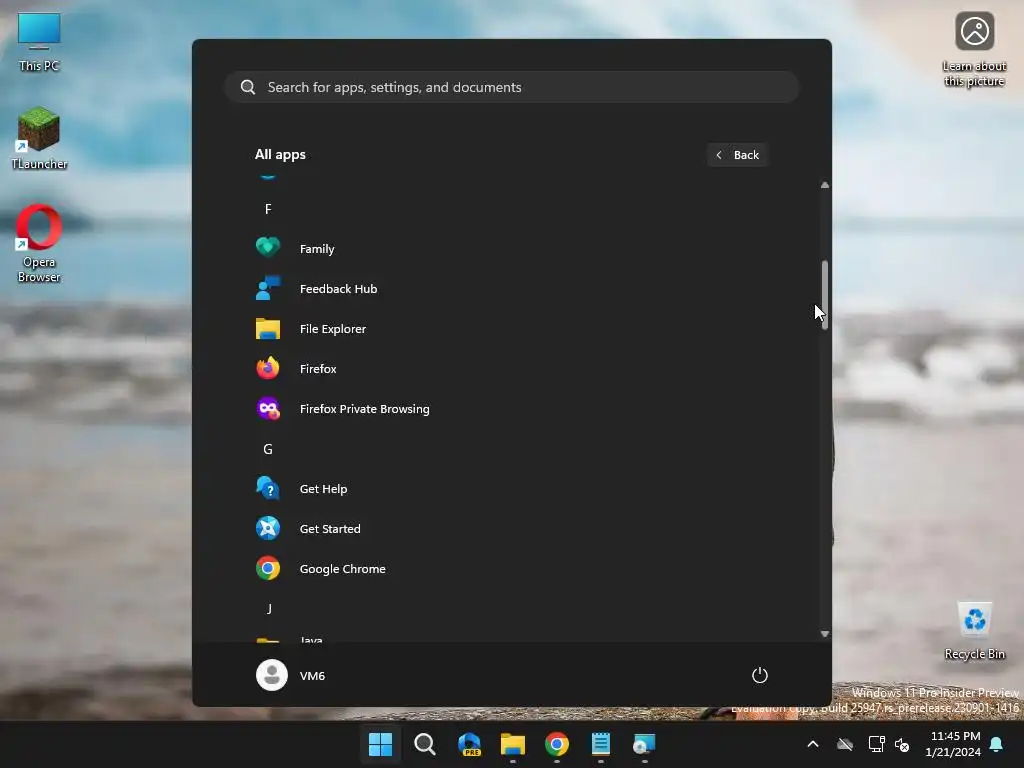1024x768 pixels.
Task: Click the Firefox Private Browsing label
Action: point(364,409)
